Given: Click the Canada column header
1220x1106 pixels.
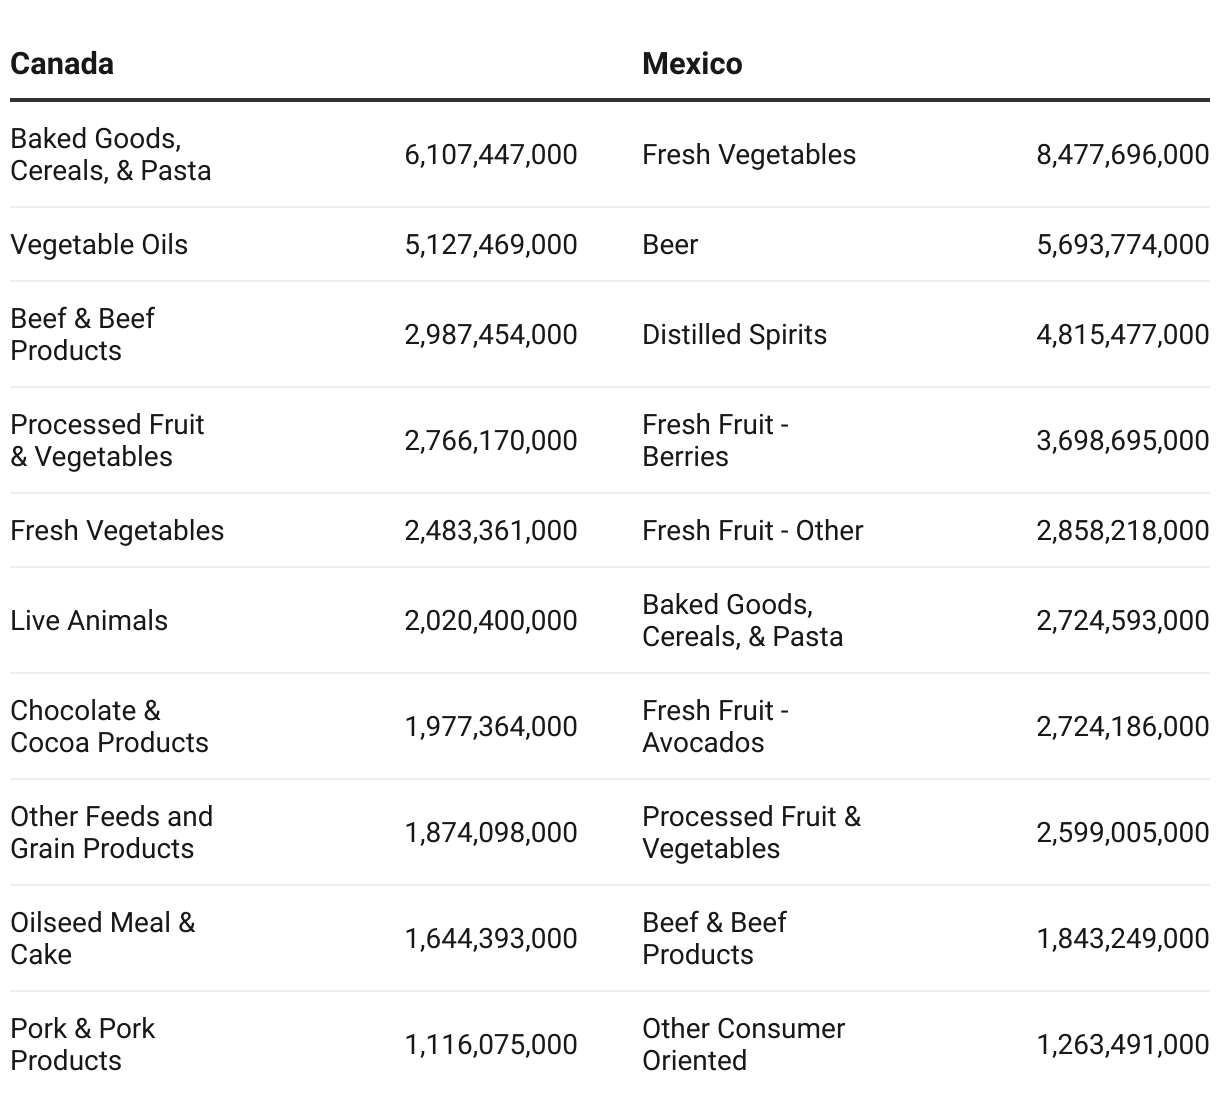Looking at the screenshot, I should (x=62, y=64).
